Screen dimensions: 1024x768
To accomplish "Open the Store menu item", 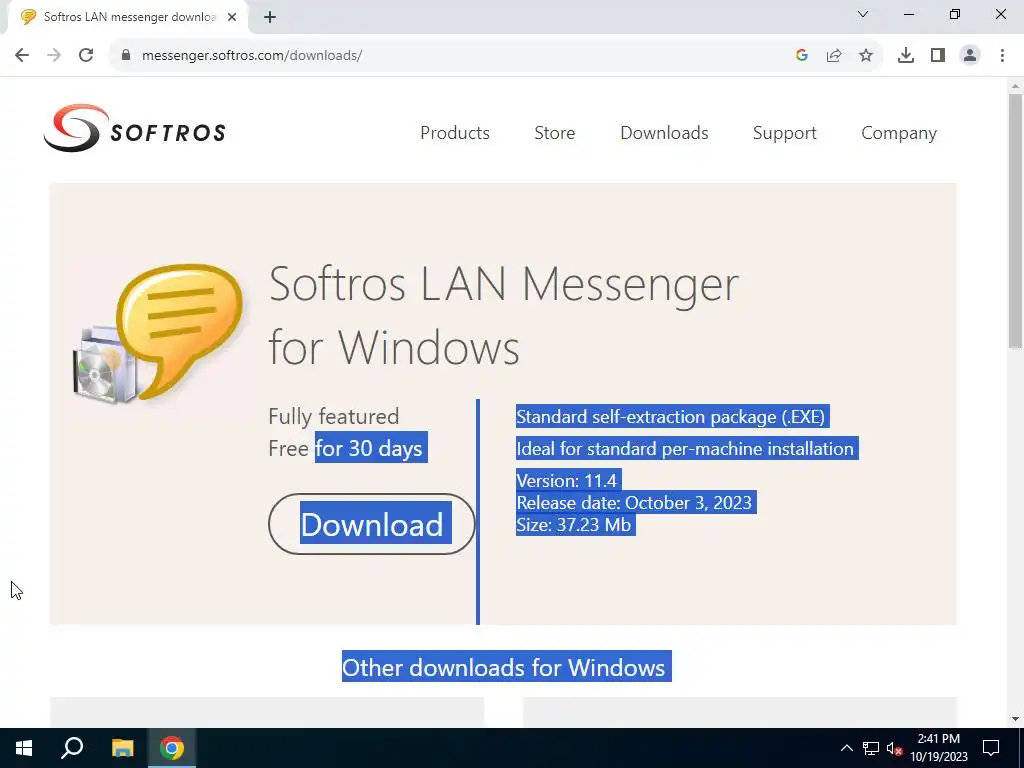I will [554, 133].
